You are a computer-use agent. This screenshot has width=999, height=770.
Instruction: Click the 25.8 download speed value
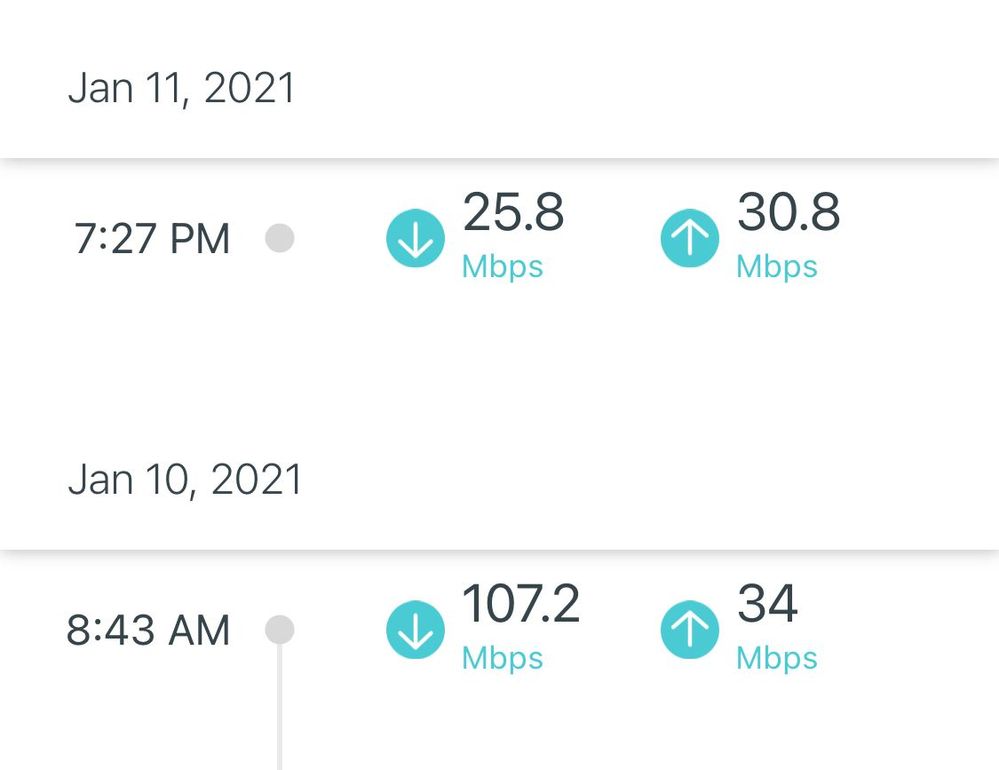[x=513, y=214]
